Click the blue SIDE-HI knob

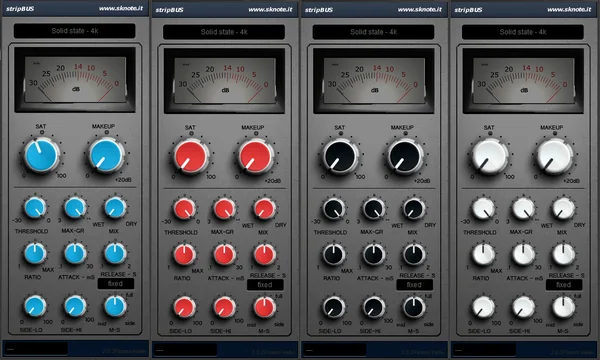(75, 306)
